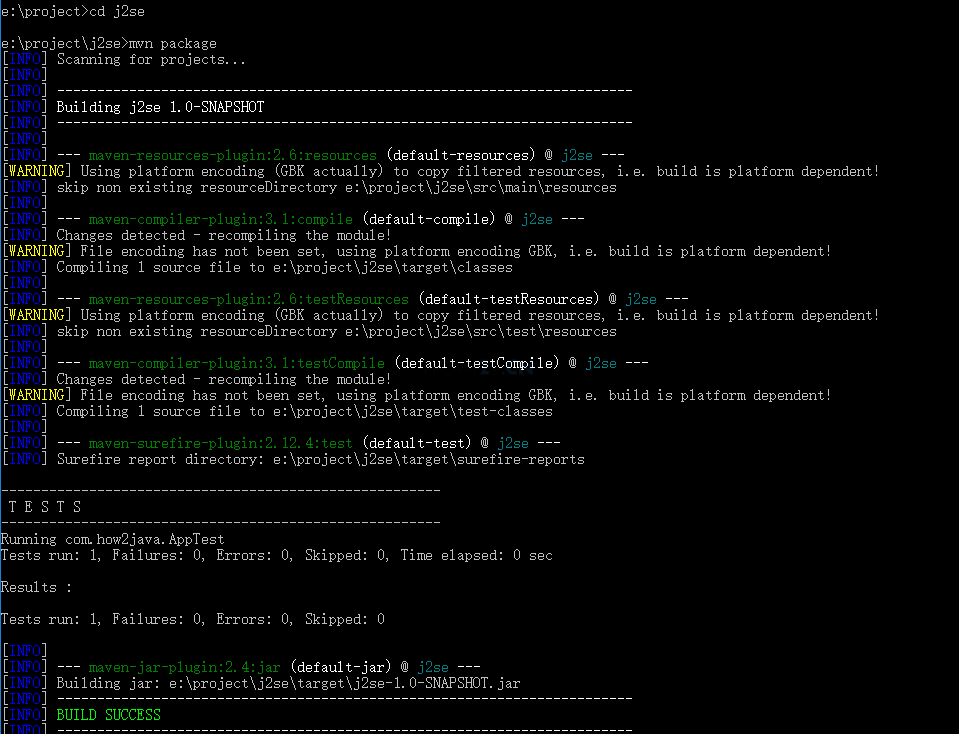Click the 'T E S T S' header
The image size is (959, 734).
click(x=45, y=507)
